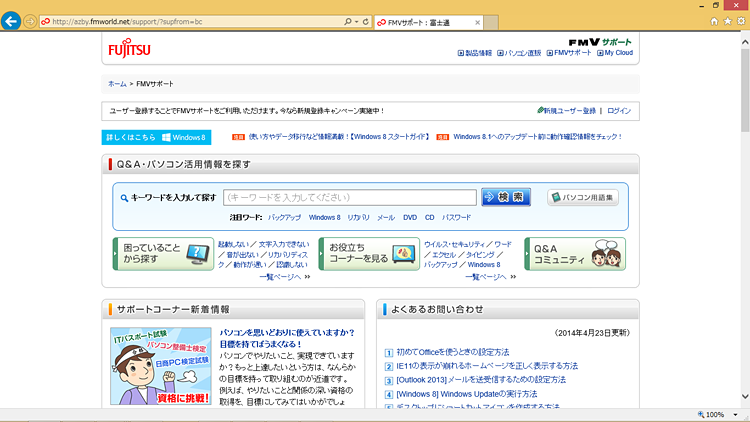
Task: Open the 起動しない trouble link
Action: pyautogui.click(x=233, y=244)
